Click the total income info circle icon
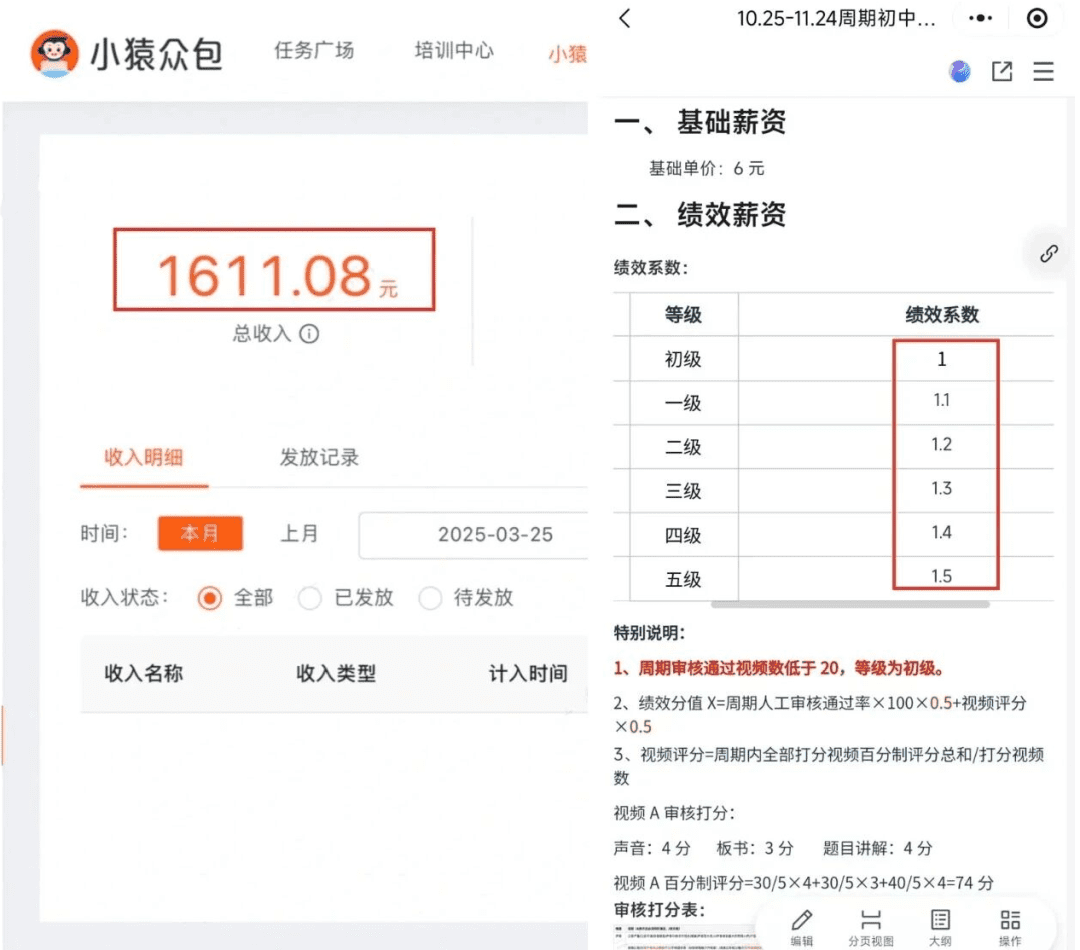The image size is (1080, 950). pos(310,334)
